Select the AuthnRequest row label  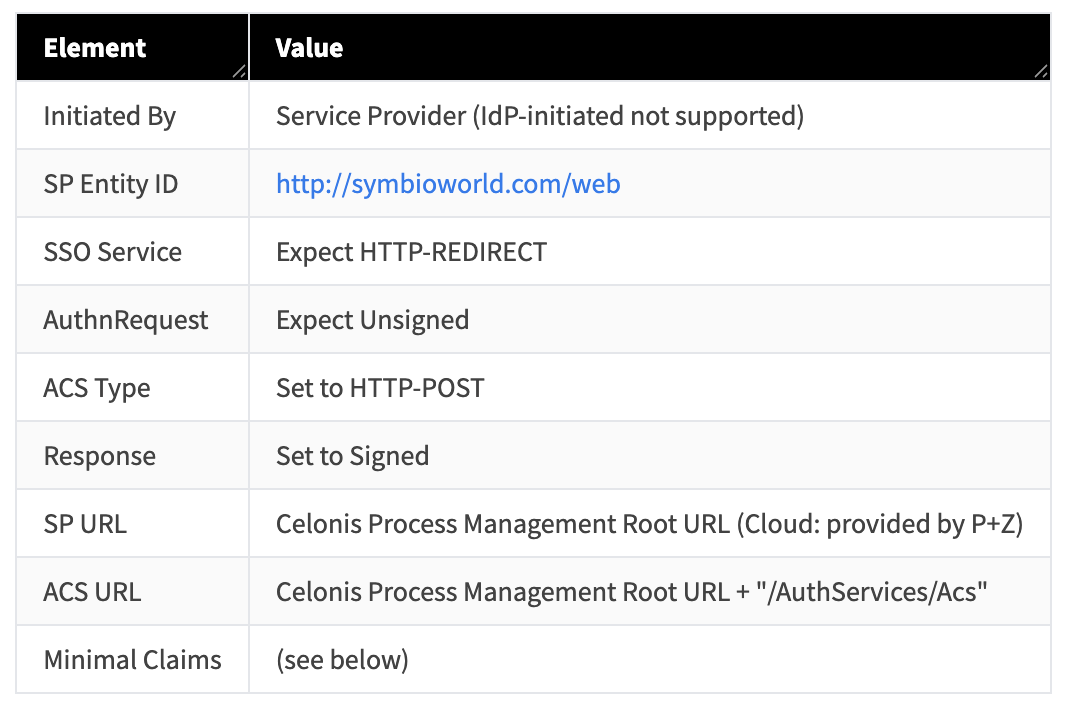pos(125,320)
